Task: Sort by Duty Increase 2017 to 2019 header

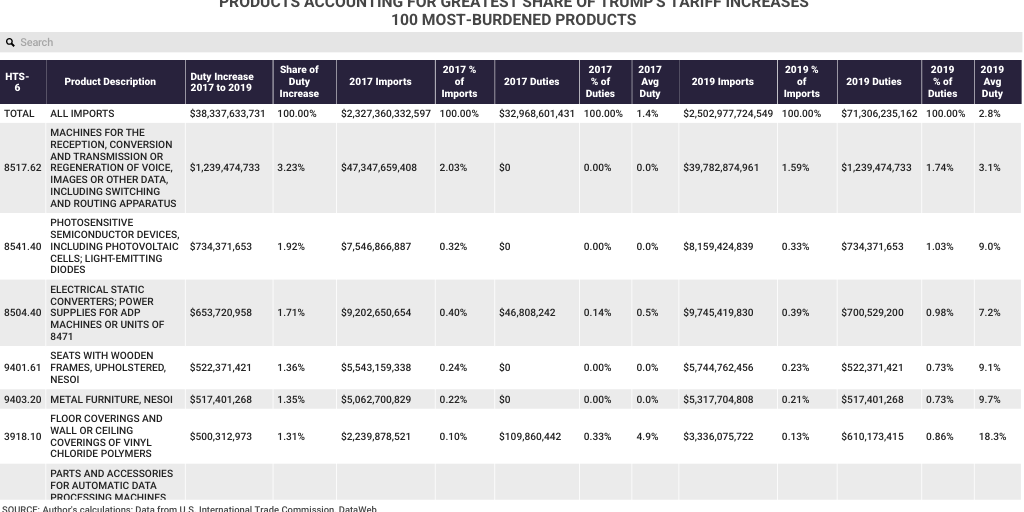Action: coord(222,82)
